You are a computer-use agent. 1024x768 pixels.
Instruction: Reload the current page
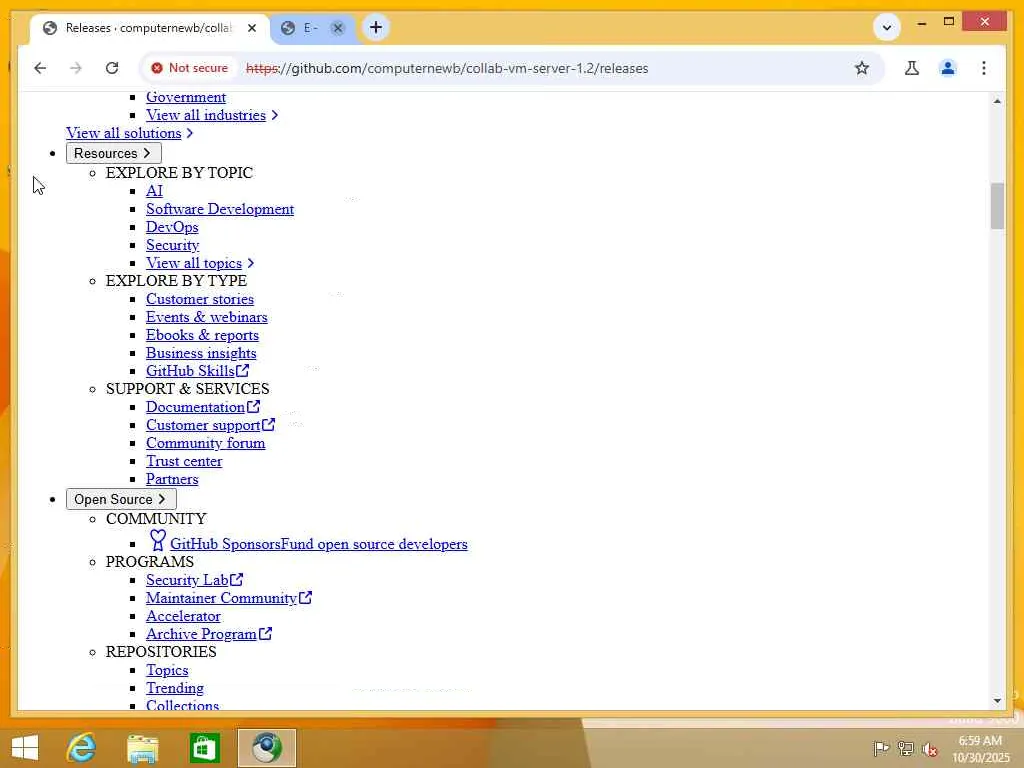(x=112, y=68)
